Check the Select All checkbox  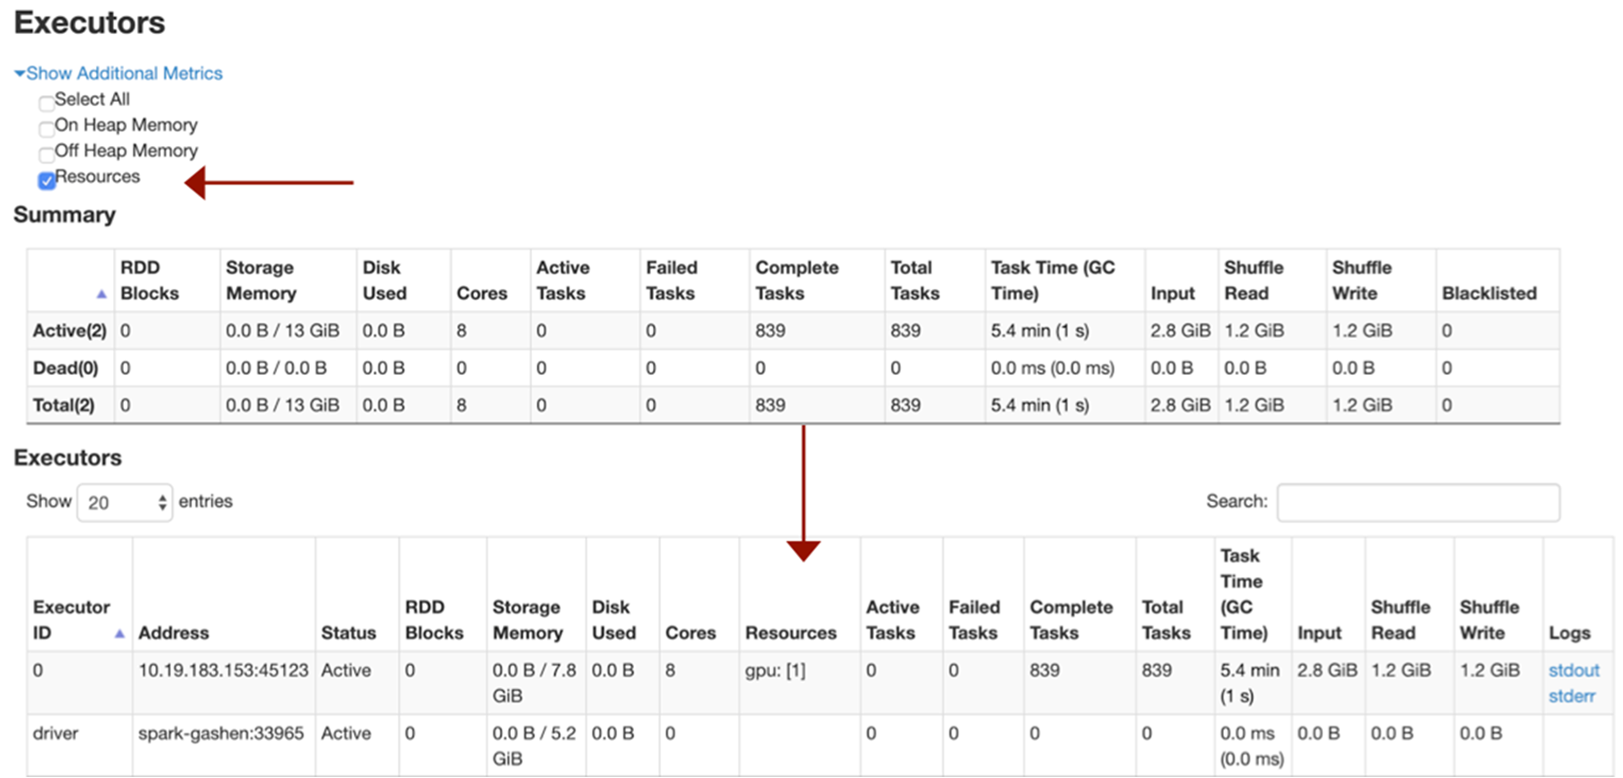46,103
